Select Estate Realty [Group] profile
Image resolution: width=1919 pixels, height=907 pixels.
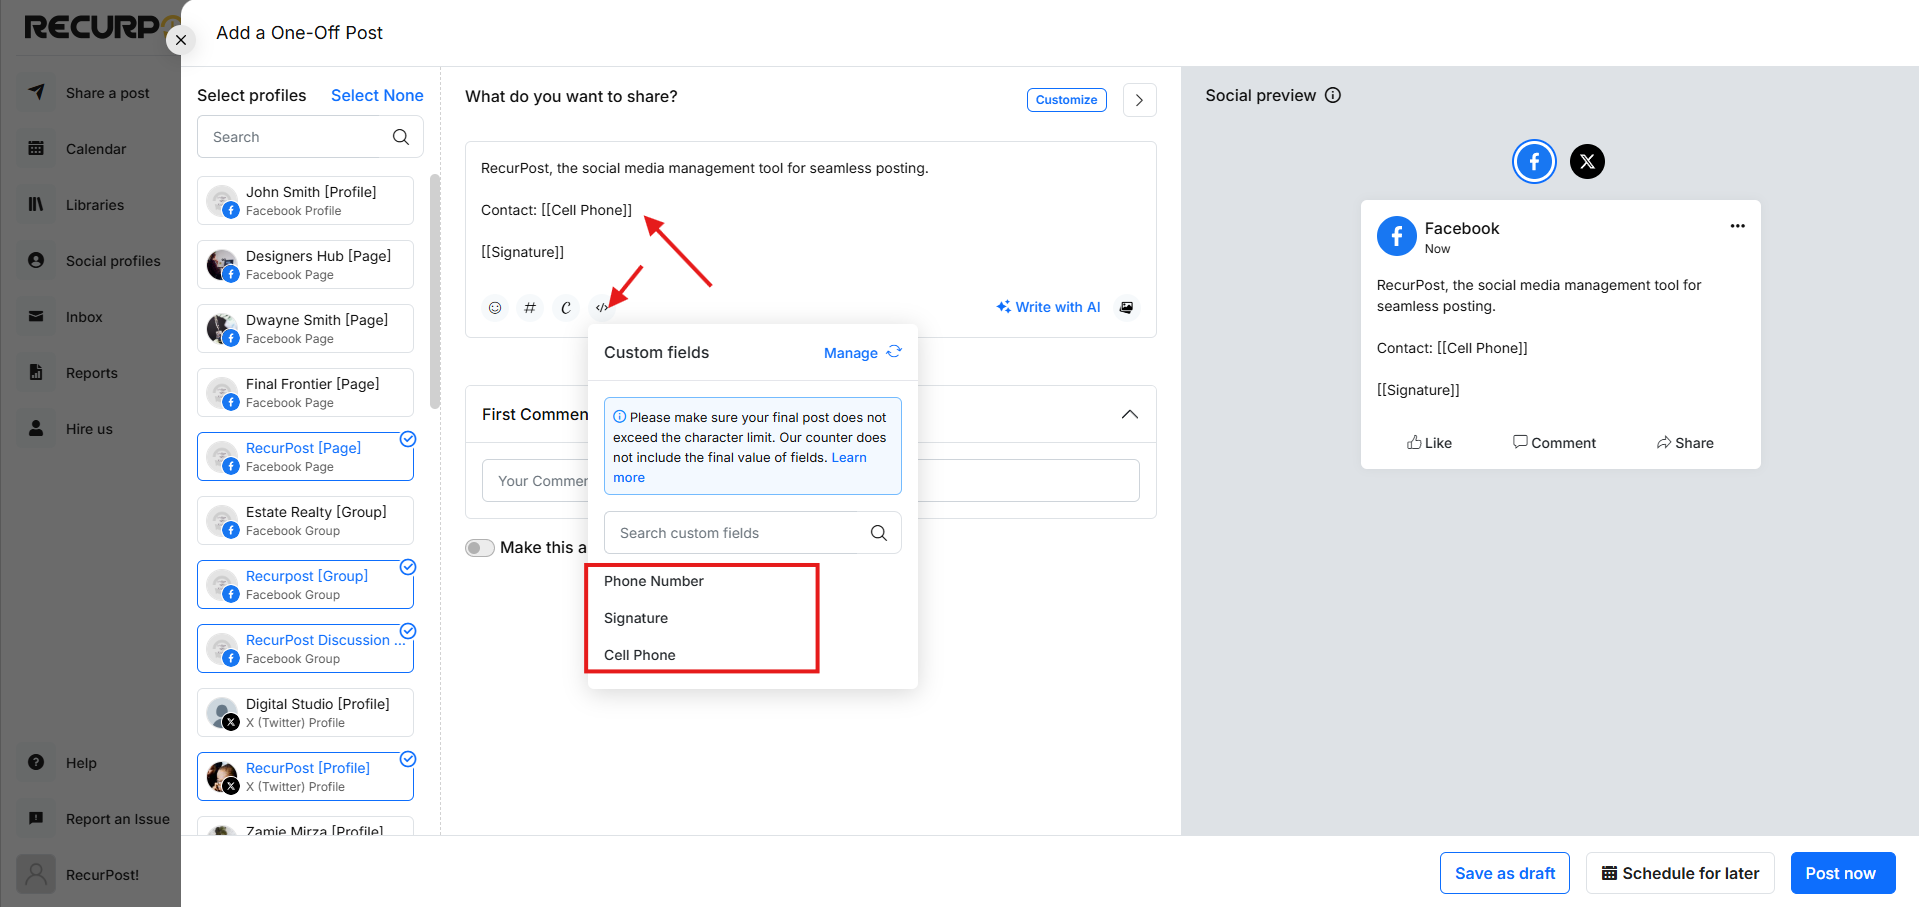pos(305,521)
